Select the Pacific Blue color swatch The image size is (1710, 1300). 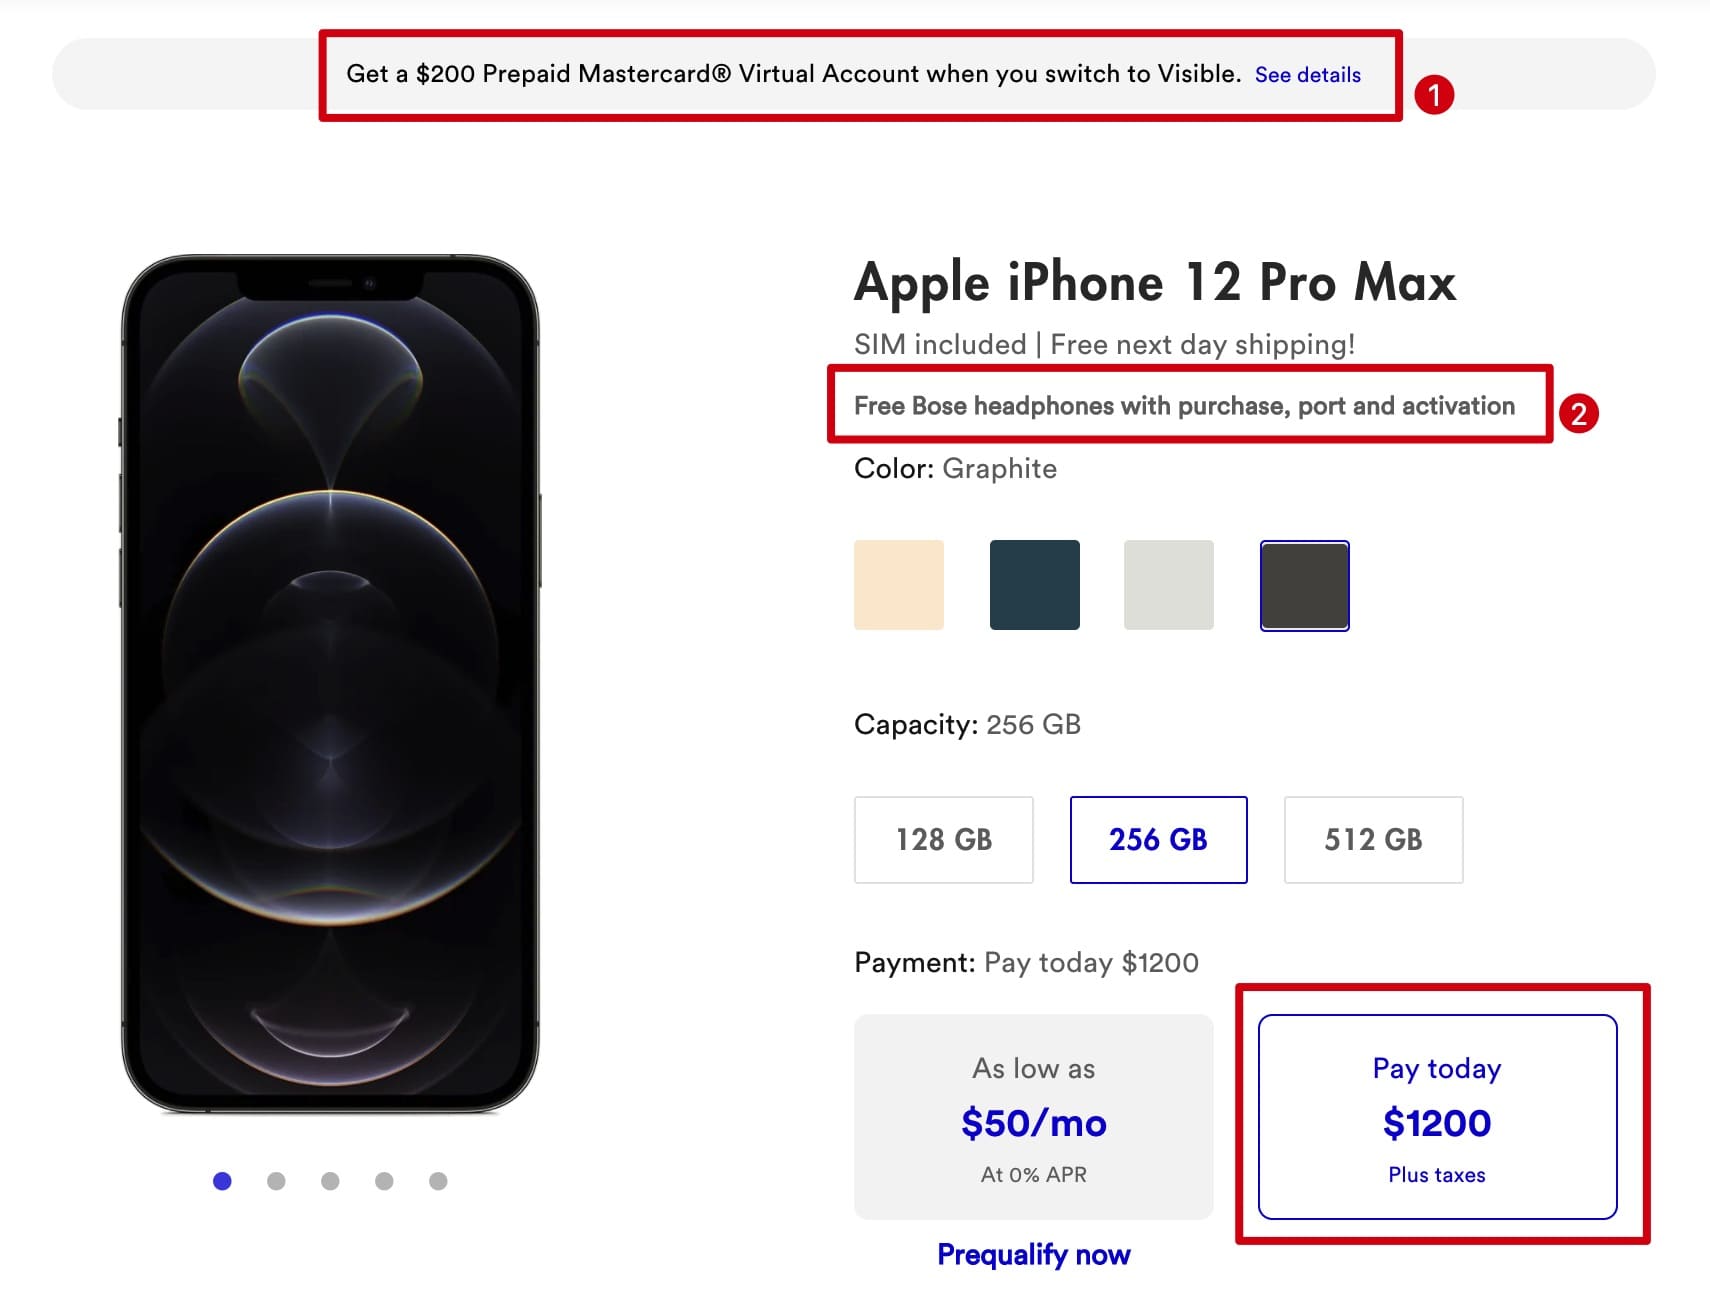click(x=1033, y=584)
